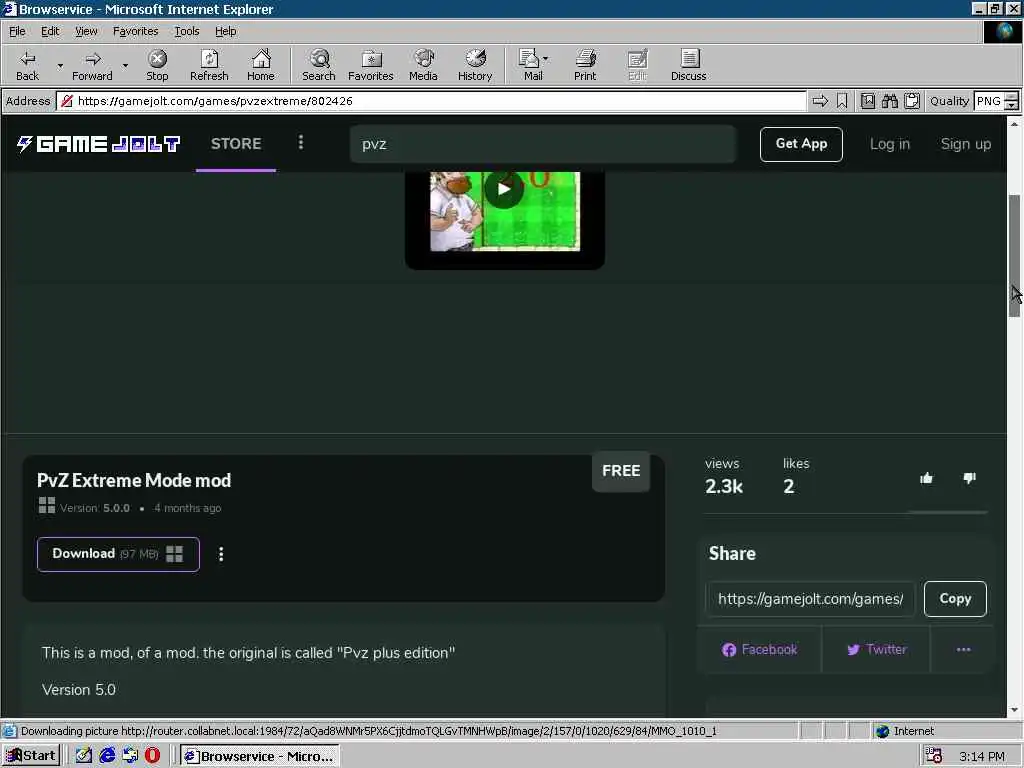Open the File menu

pos(17,31)
